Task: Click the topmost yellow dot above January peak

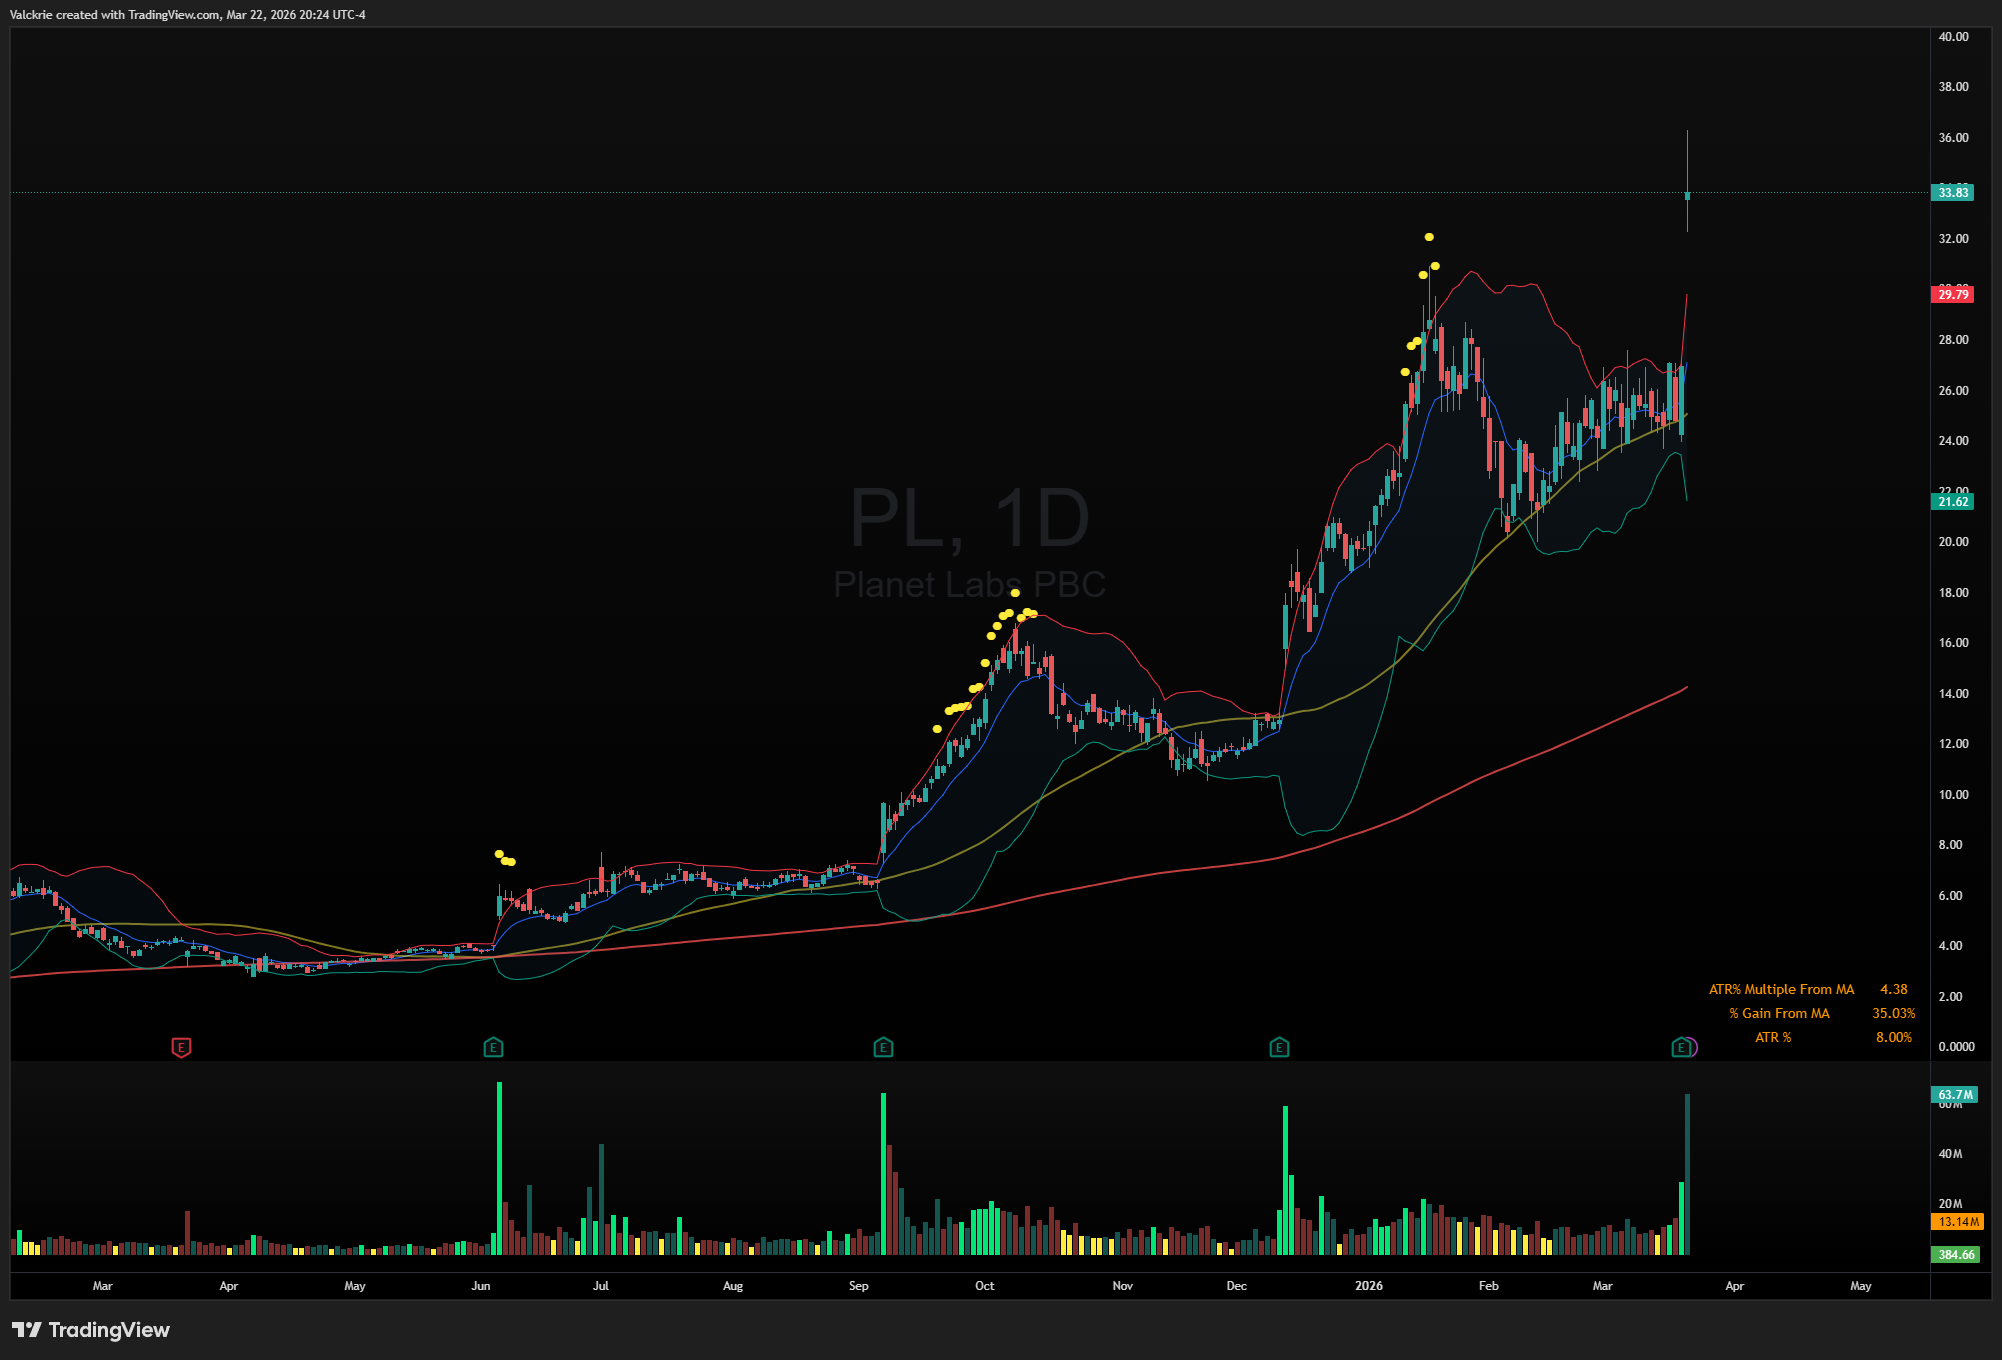Action: [x=1429, y=237]
